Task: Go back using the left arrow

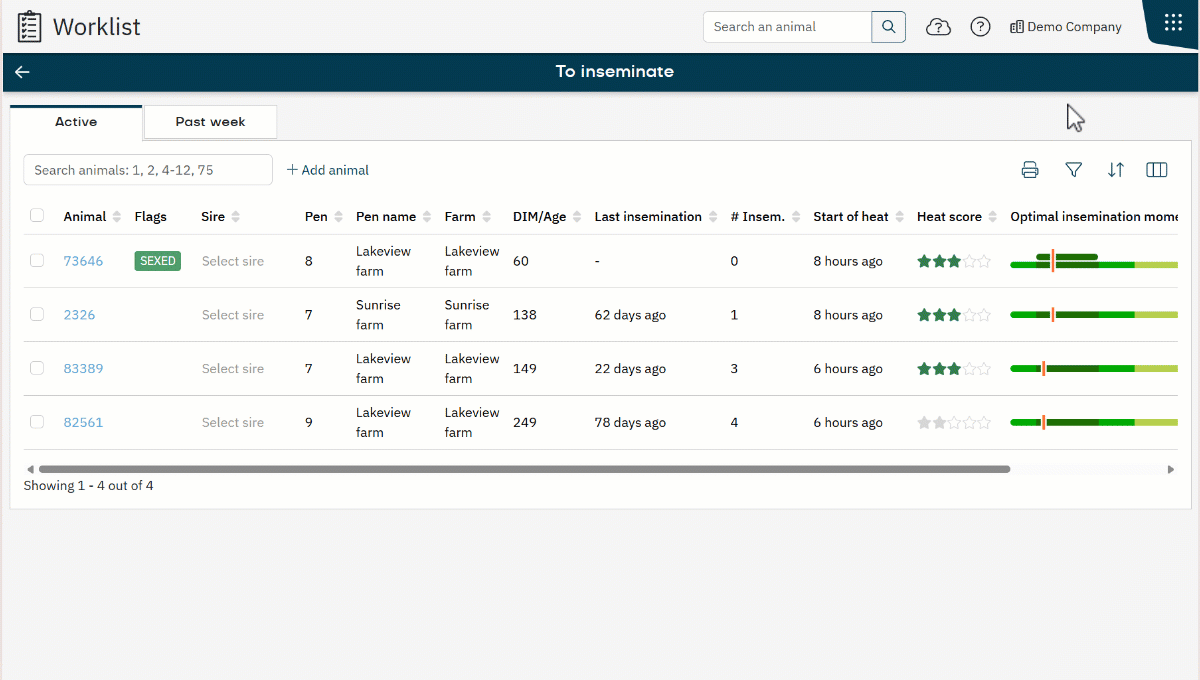Action: click(x=22, y=72)
